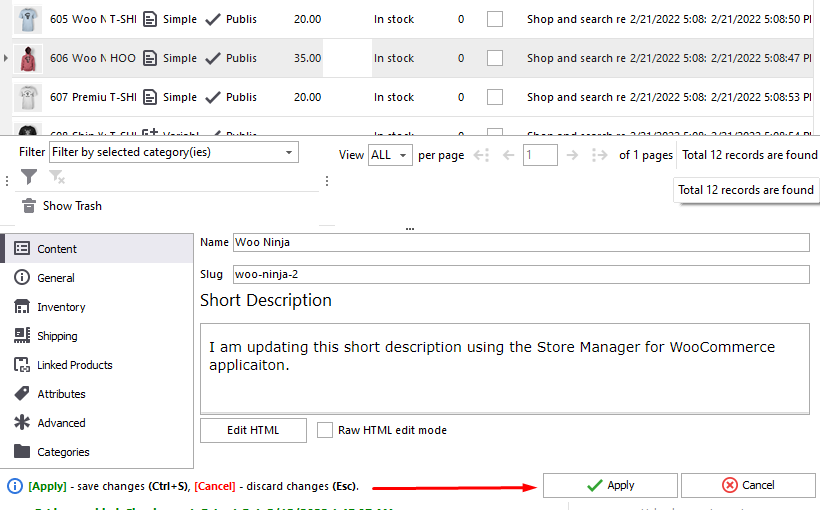820x510 pixels.
Task: Click In stock cell in row 607
Action: pos(394,97)
